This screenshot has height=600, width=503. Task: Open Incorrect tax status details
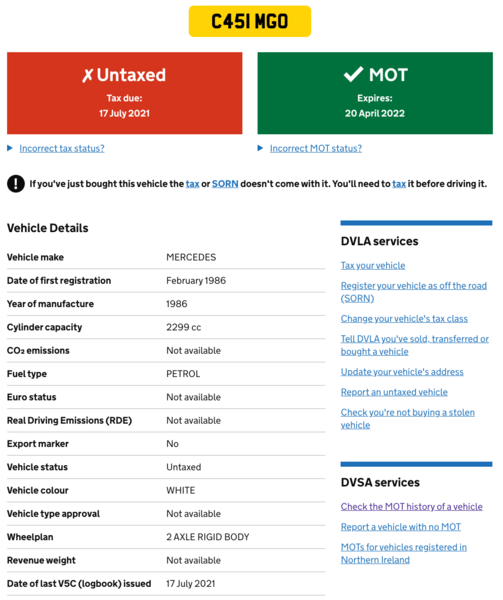[62, 148]
